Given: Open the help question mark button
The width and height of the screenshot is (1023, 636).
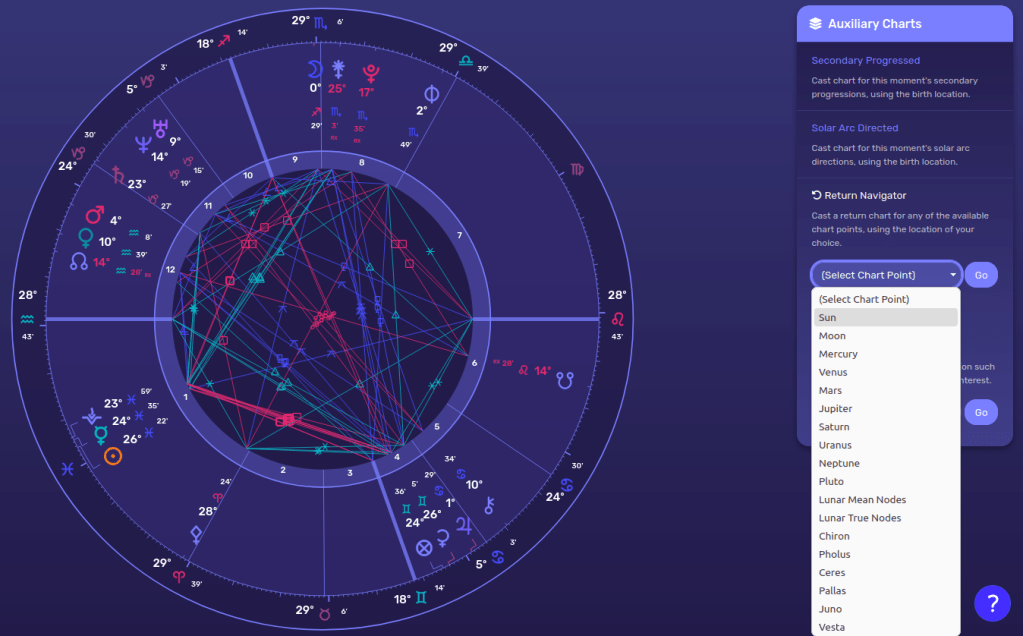Looking at the screenshot, I should (x=992, y=603).
